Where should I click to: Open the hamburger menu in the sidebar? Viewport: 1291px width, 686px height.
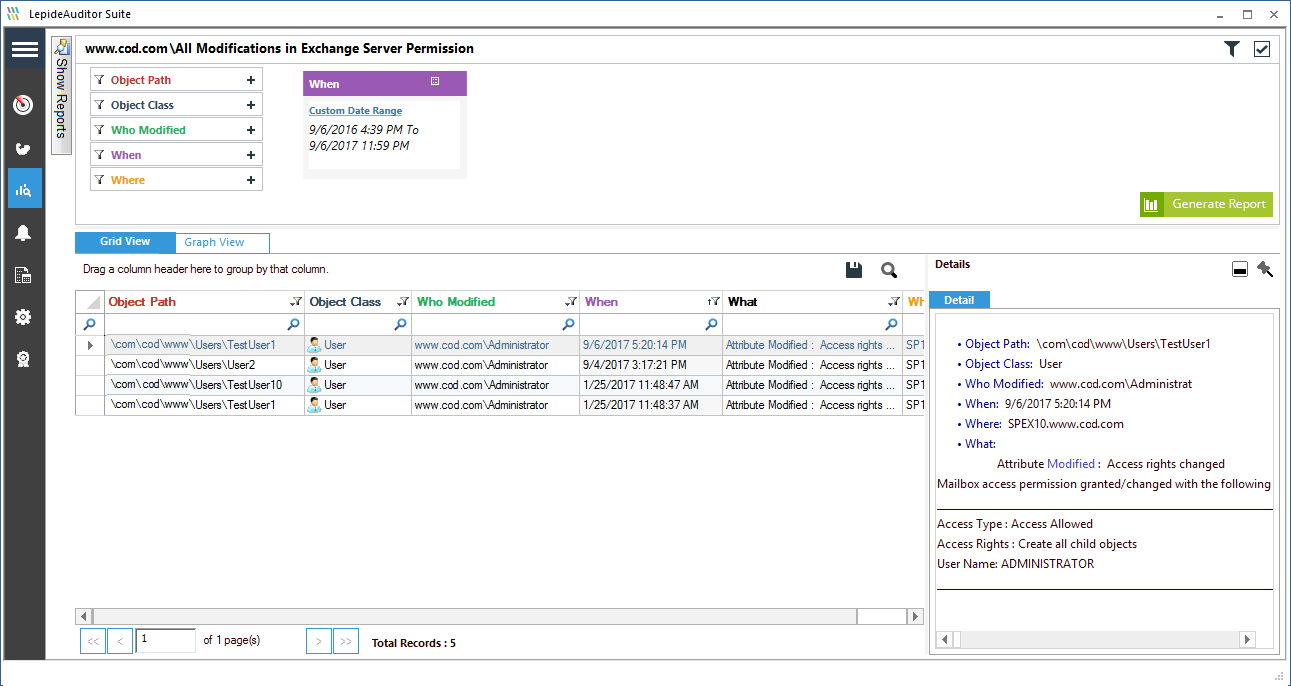point(24,50)
